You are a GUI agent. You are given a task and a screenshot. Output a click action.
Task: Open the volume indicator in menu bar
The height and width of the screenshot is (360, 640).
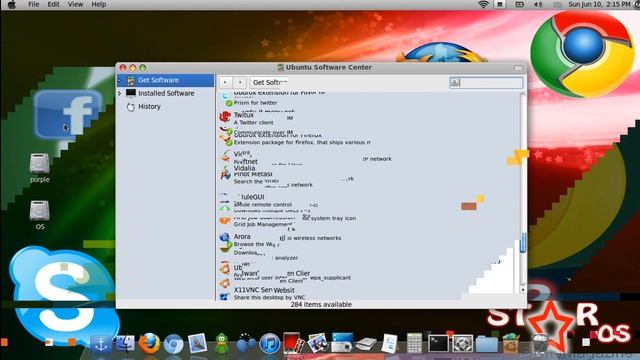tap(538, 4)
